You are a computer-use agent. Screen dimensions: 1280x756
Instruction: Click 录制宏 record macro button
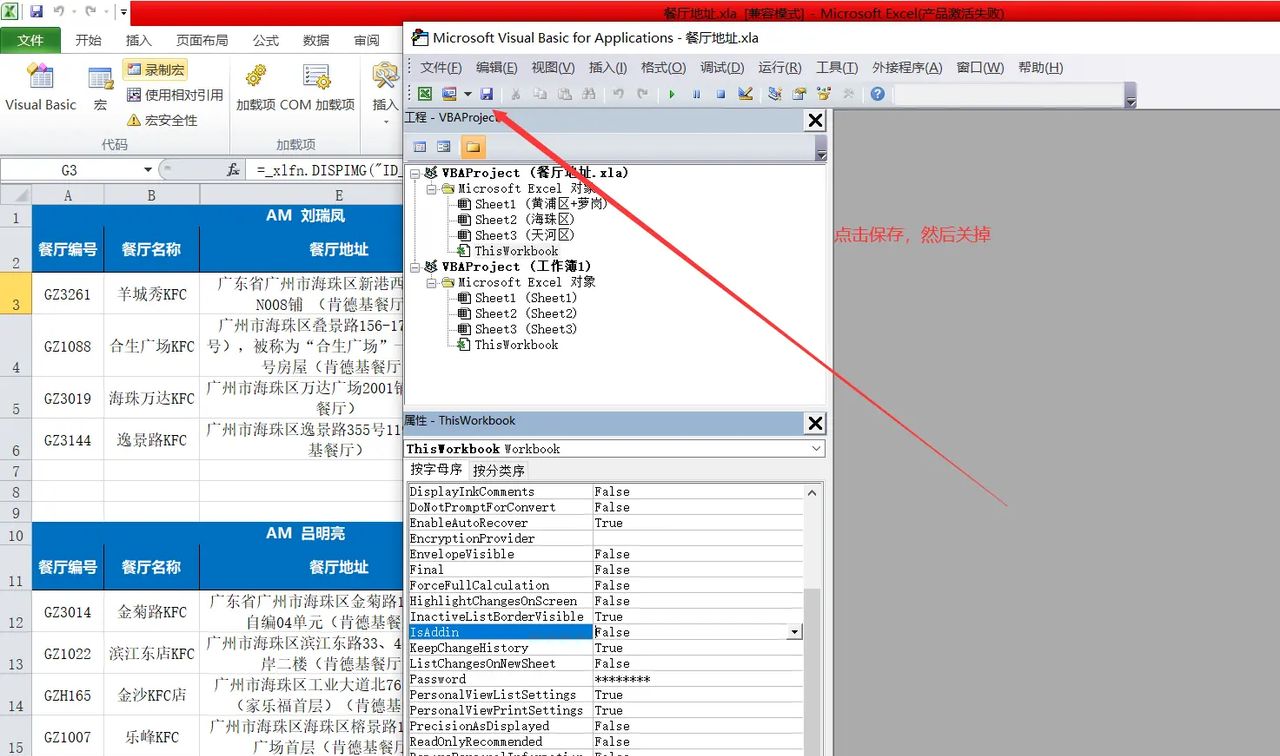[x=154, y=70]
